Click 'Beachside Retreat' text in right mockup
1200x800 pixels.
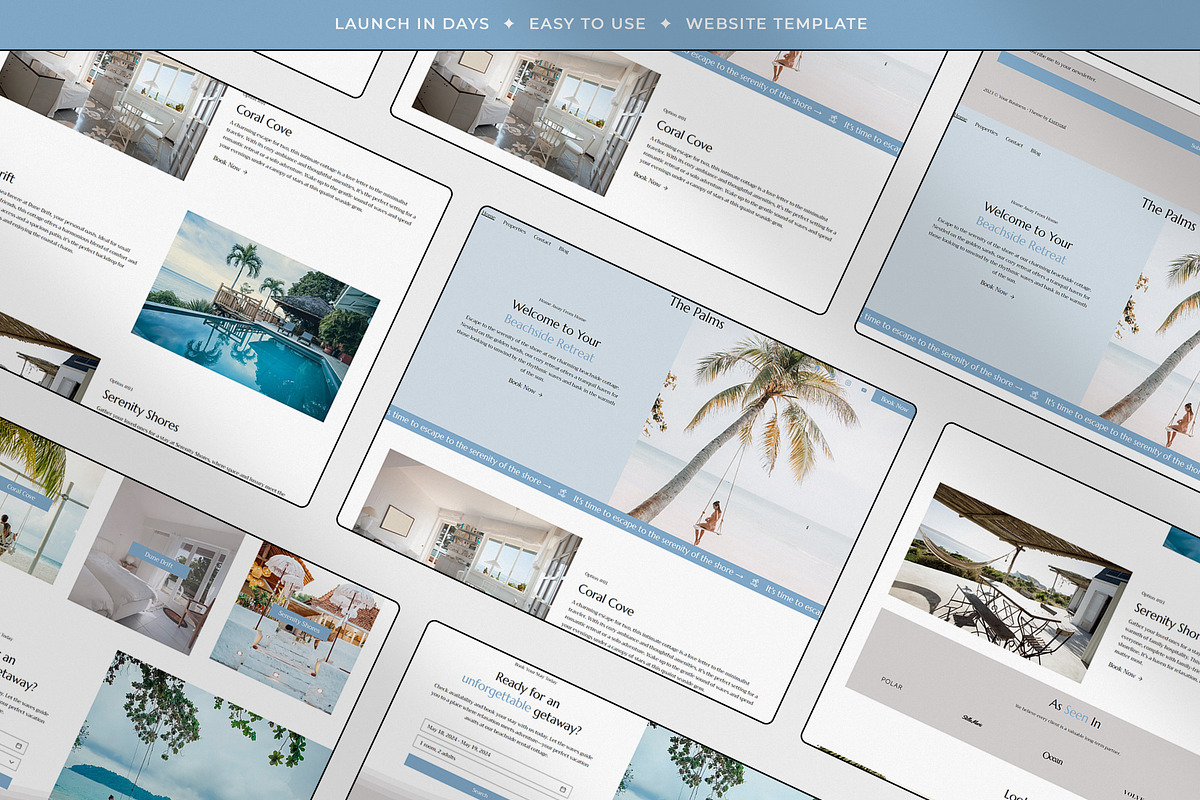[1021, 239]
